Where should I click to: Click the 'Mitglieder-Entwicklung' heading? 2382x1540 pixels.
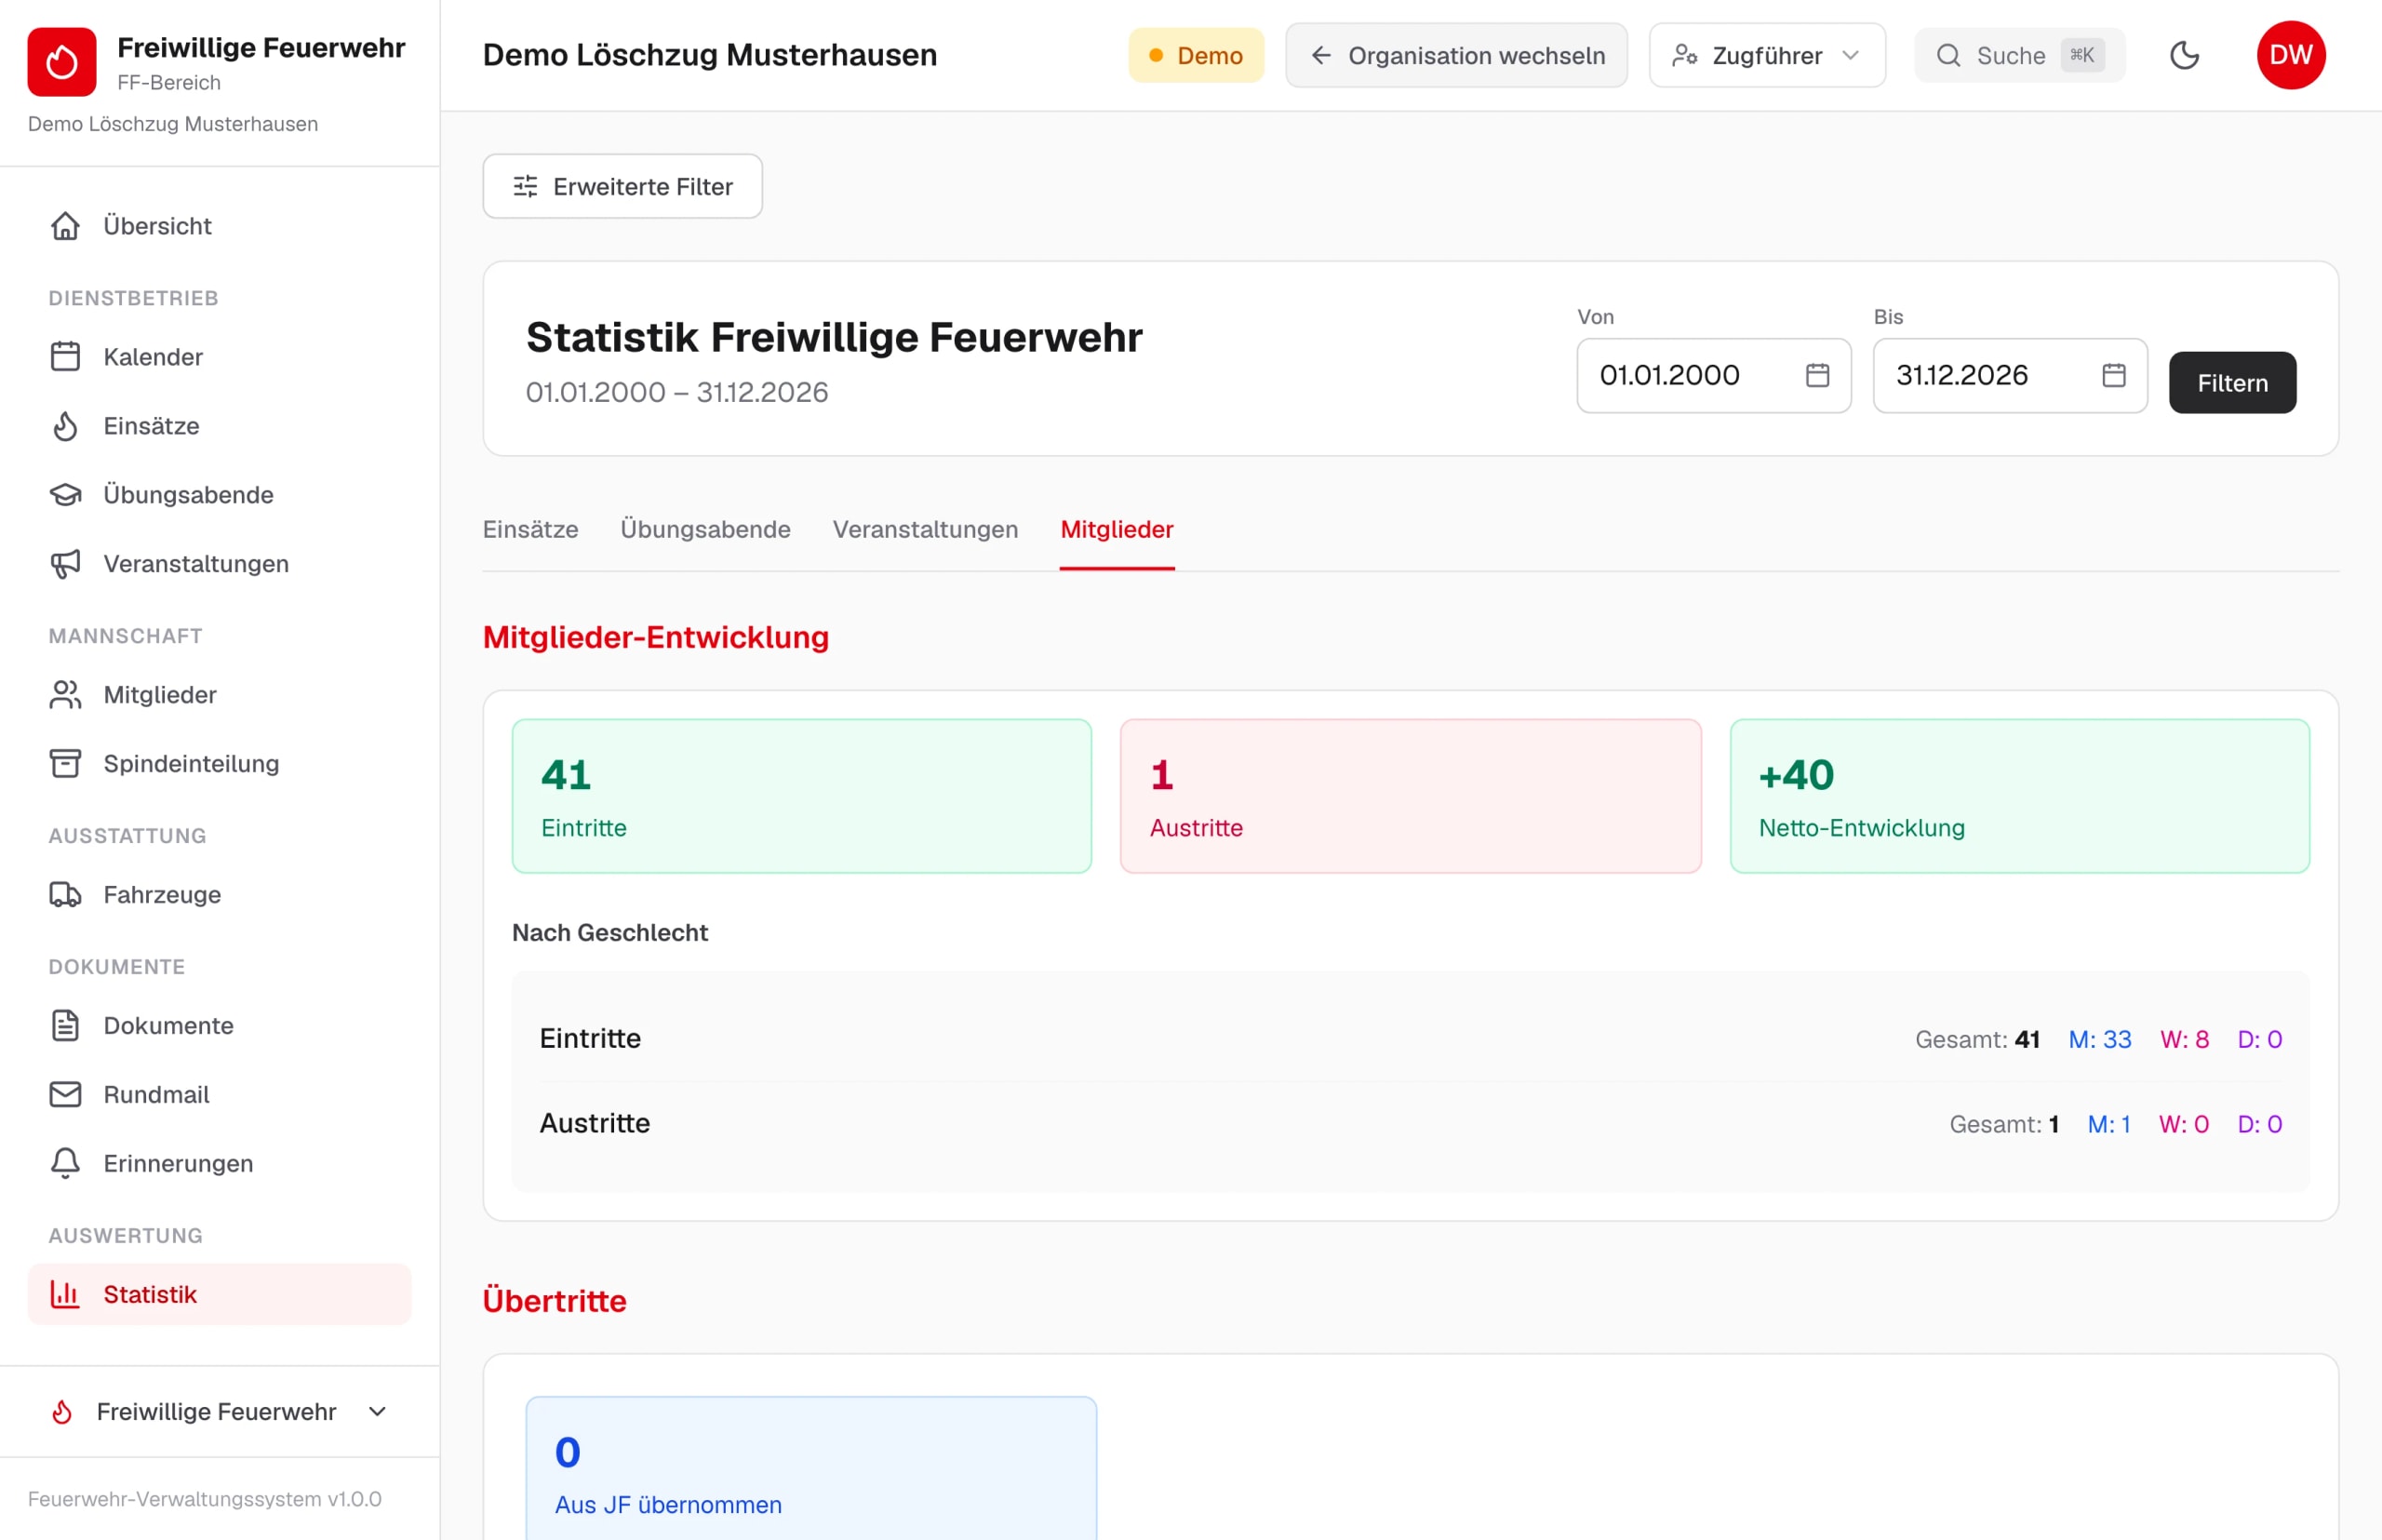[655, 638]
